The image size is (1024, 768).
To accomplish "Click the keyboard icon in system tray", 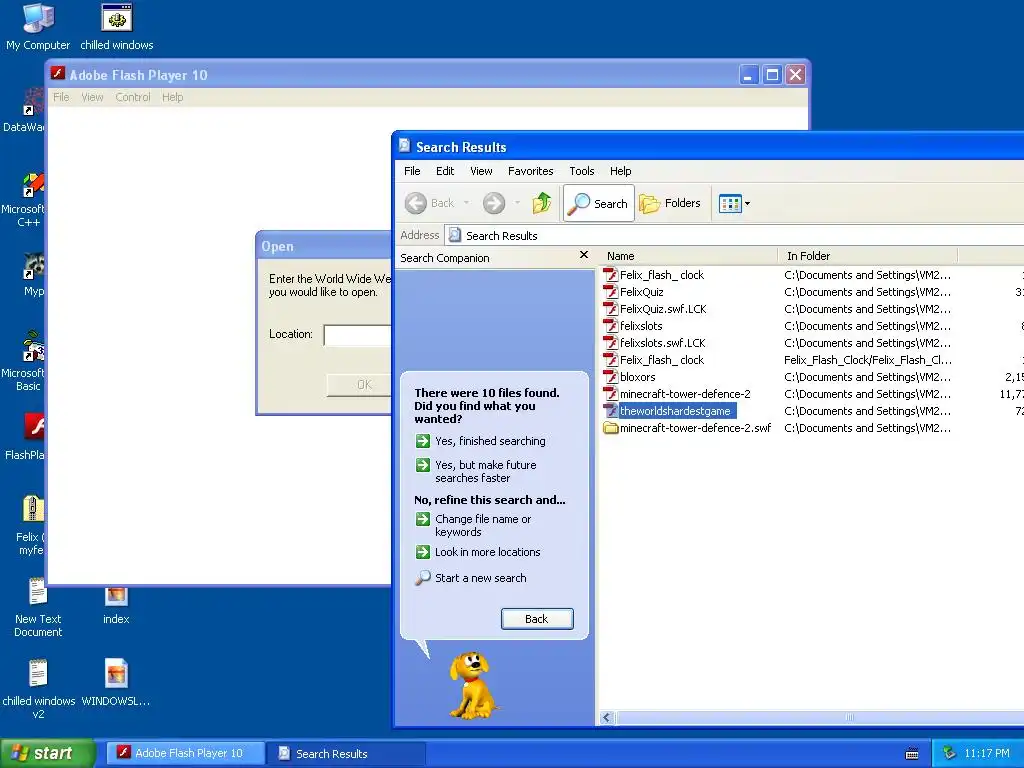I will pyautogui.click(x=912, y=754).
